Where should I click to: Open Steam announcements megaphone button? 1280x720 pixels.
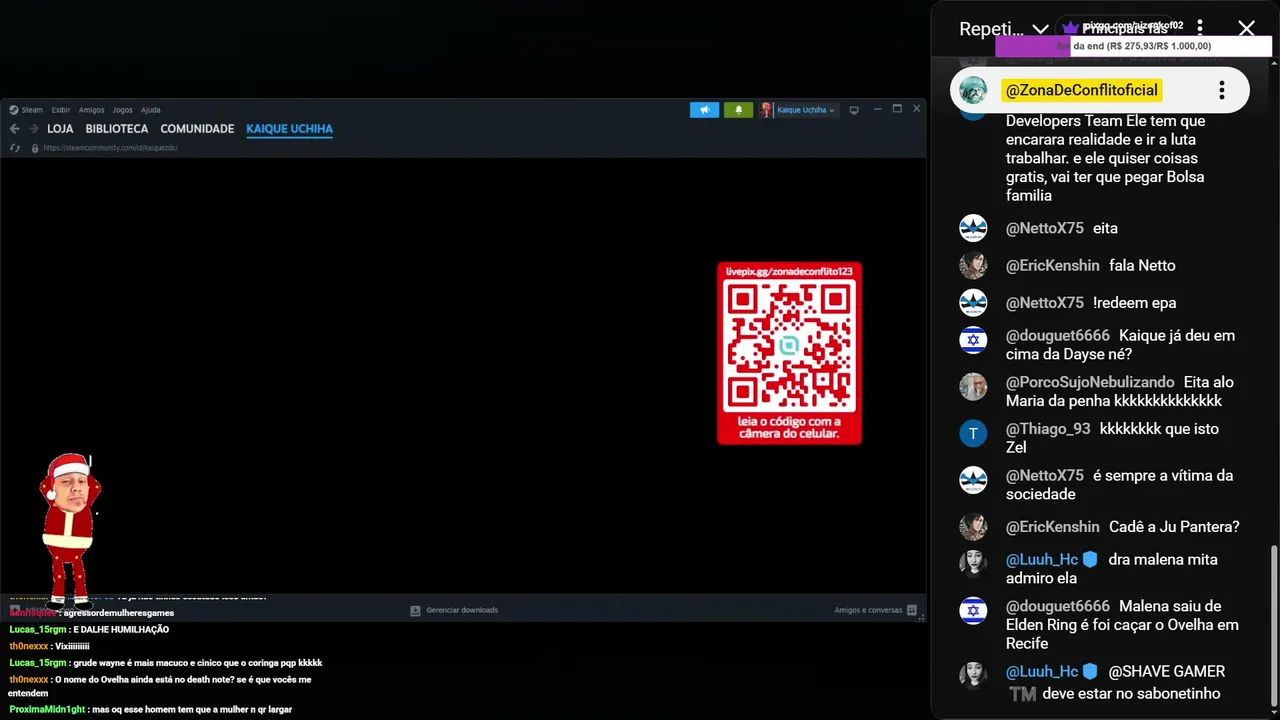[704, 110]
